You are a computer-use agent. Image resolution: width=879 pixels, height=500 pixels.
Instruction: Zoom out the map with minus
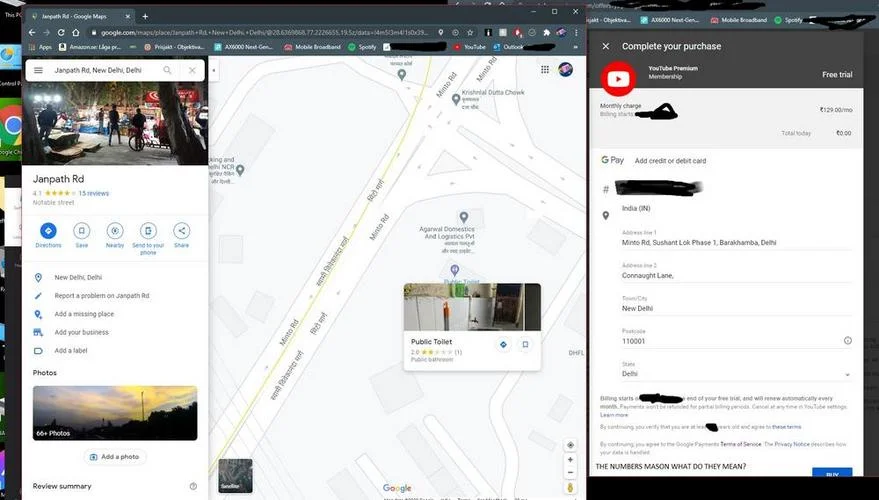tap(570, 473)
